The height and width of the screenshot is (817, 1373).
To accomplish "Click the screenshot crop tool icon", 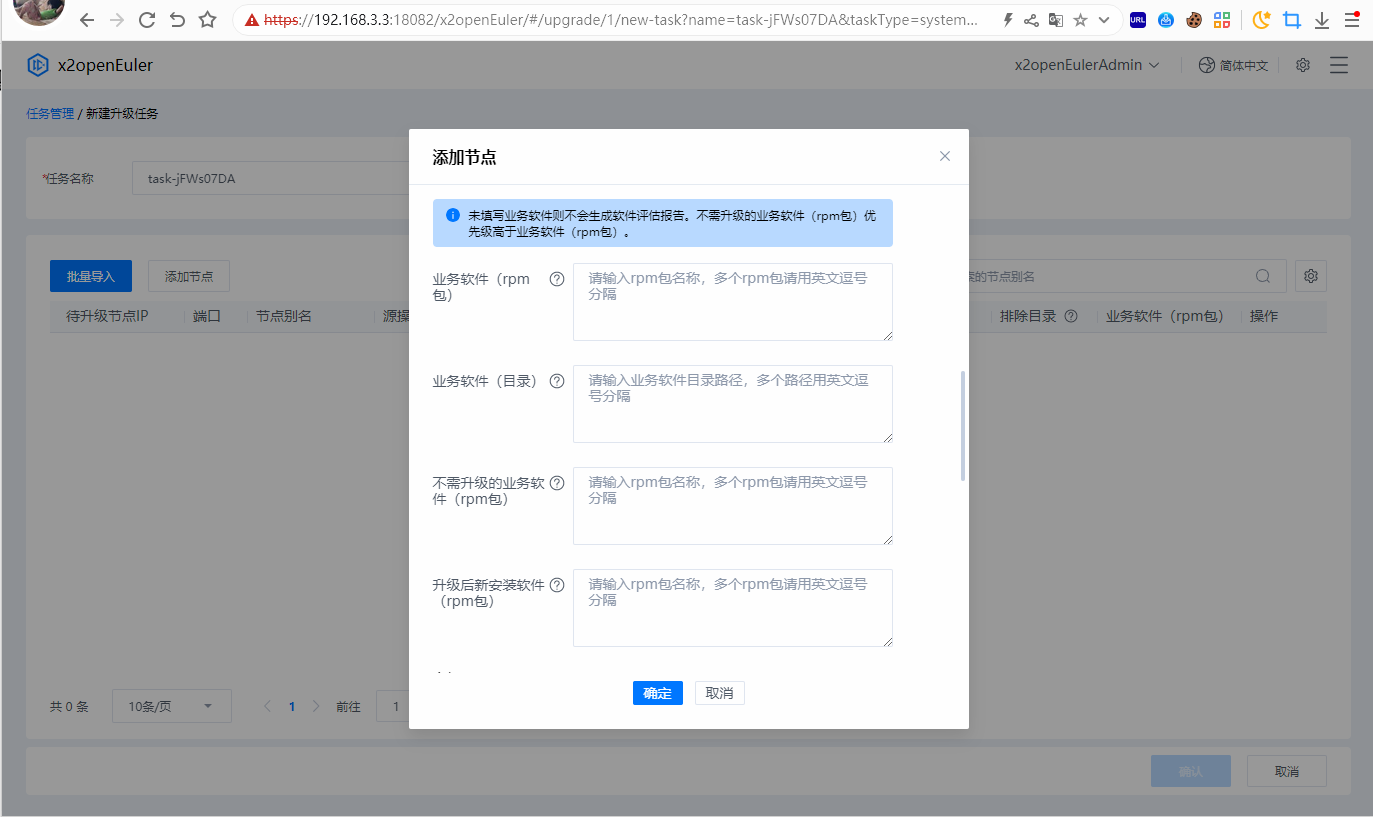I will (x=1292, y=20).
